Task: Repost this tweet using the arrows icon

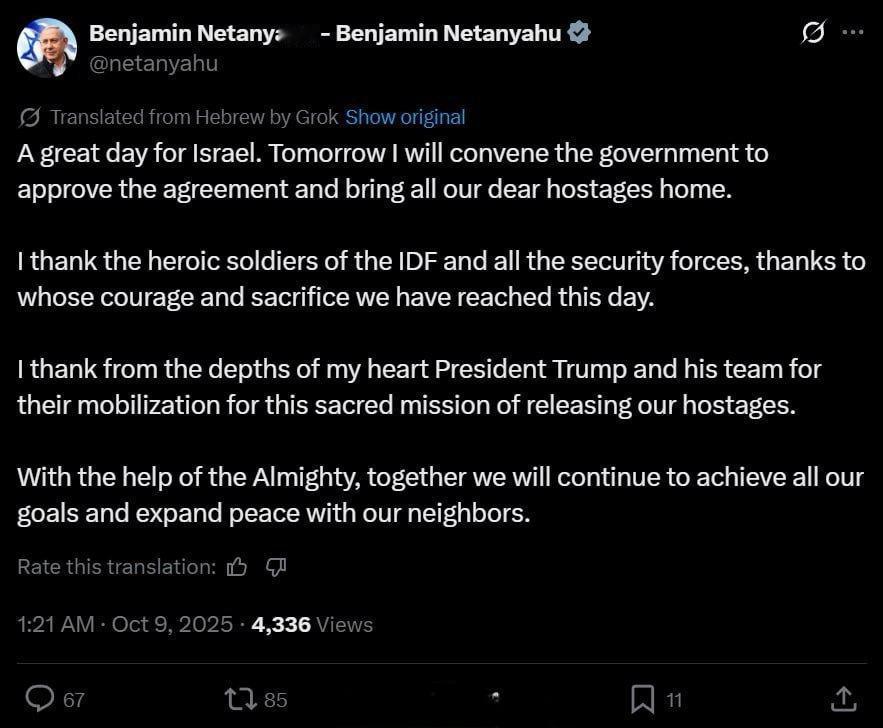Action: point(240,698)
